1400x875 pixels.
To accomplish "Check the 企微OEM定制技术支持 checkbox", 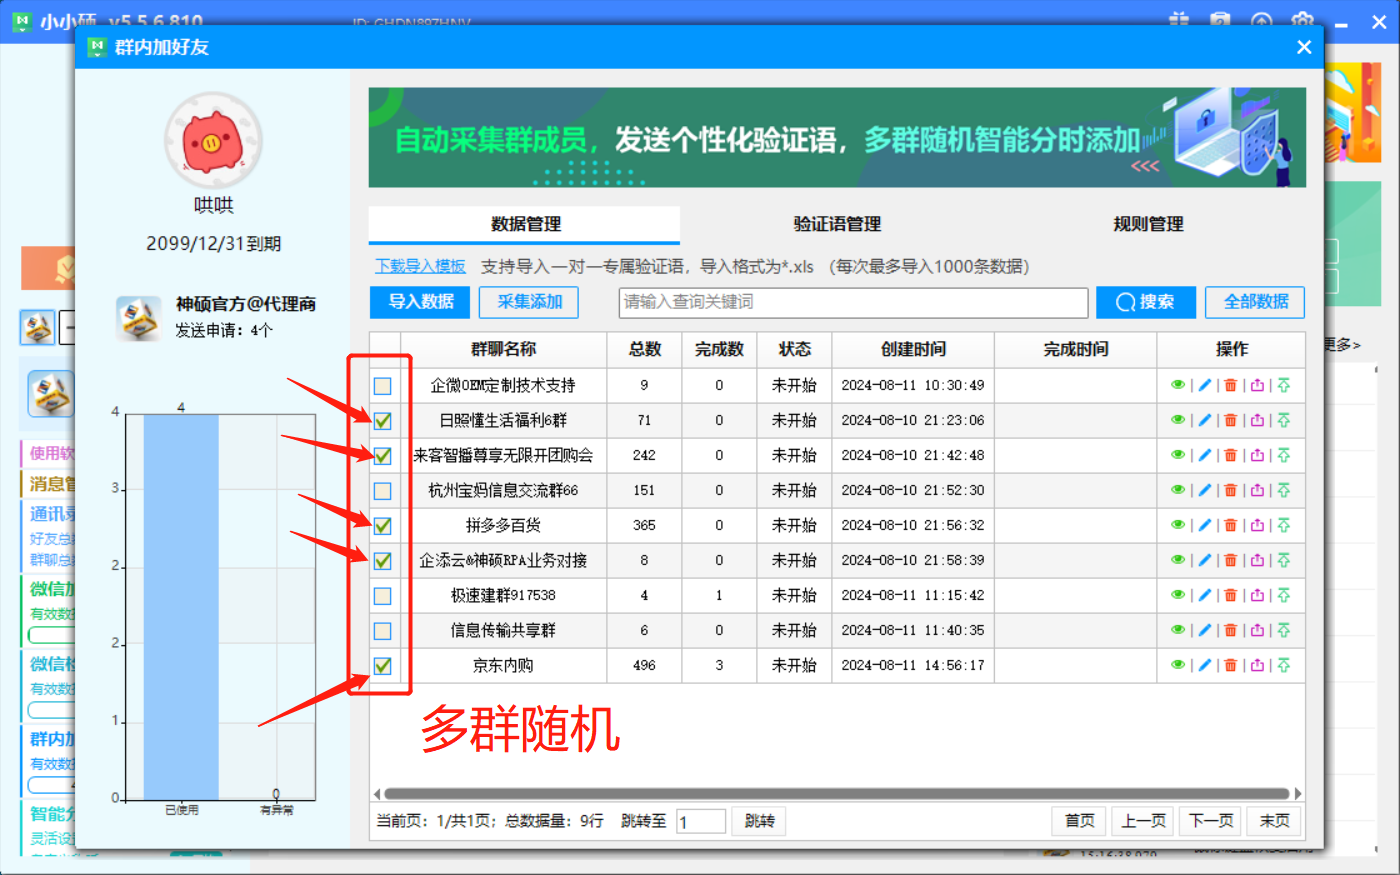I will click(381, 385).
